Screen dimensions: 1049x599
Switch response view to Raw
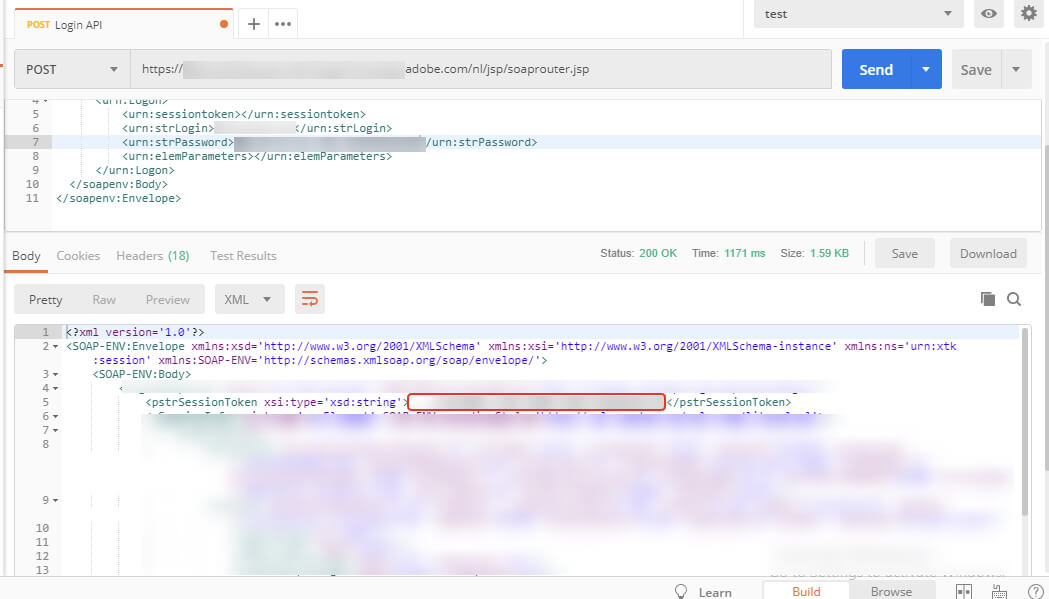[104, 298]
